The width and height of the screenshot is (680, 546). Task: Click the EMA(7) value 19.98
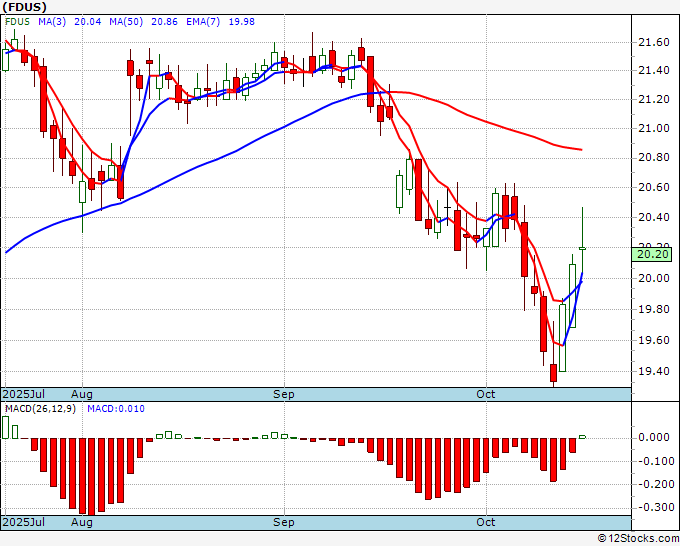(242, 22)
